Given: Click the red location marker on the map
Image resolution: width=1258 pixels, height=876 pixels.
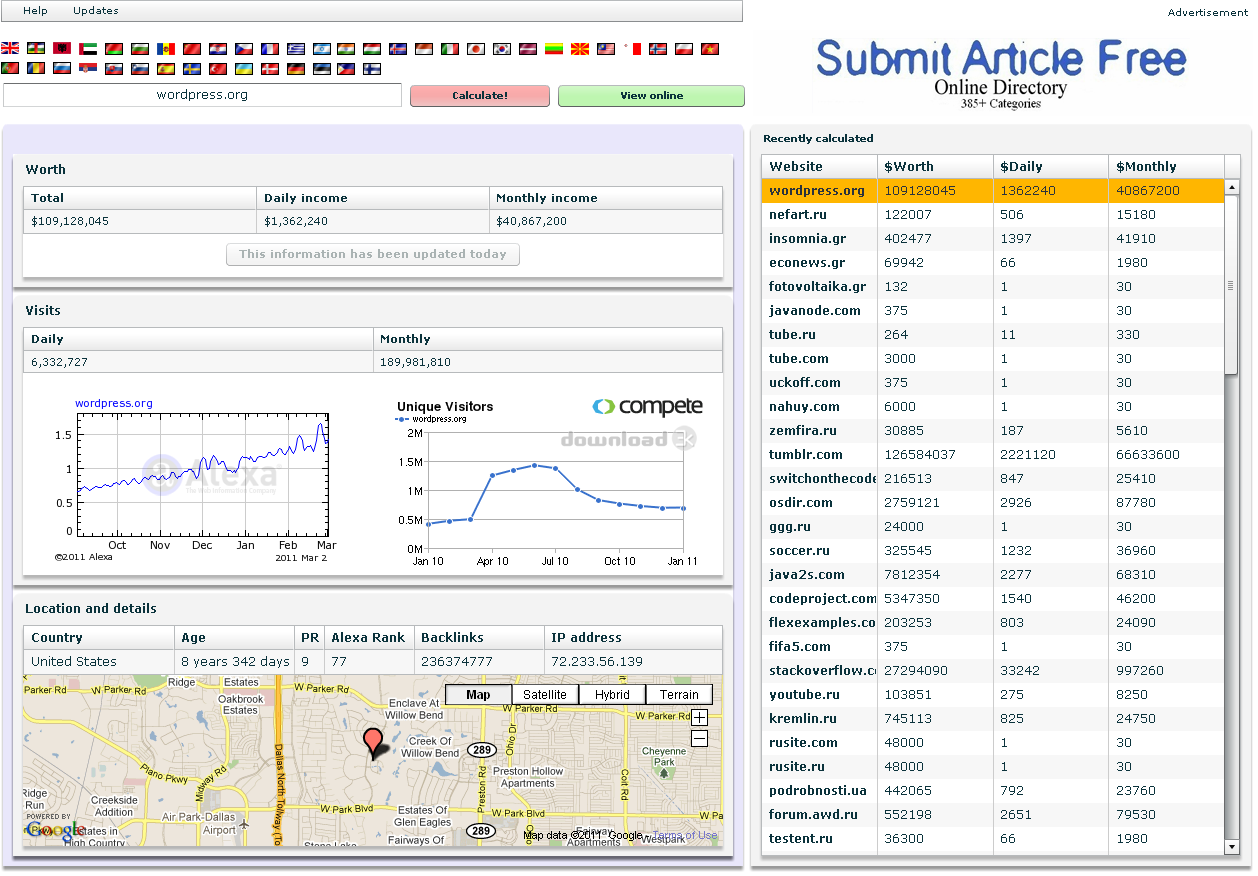Looking at the screenshot, I should [374, 744].
